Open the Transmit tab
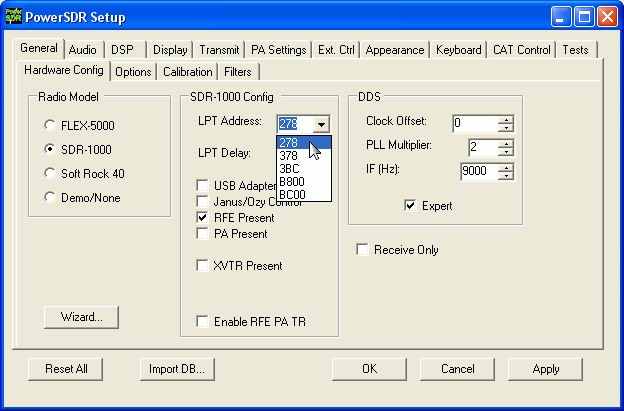The height and width of the screenshot is (411, 624). [219, 50]
